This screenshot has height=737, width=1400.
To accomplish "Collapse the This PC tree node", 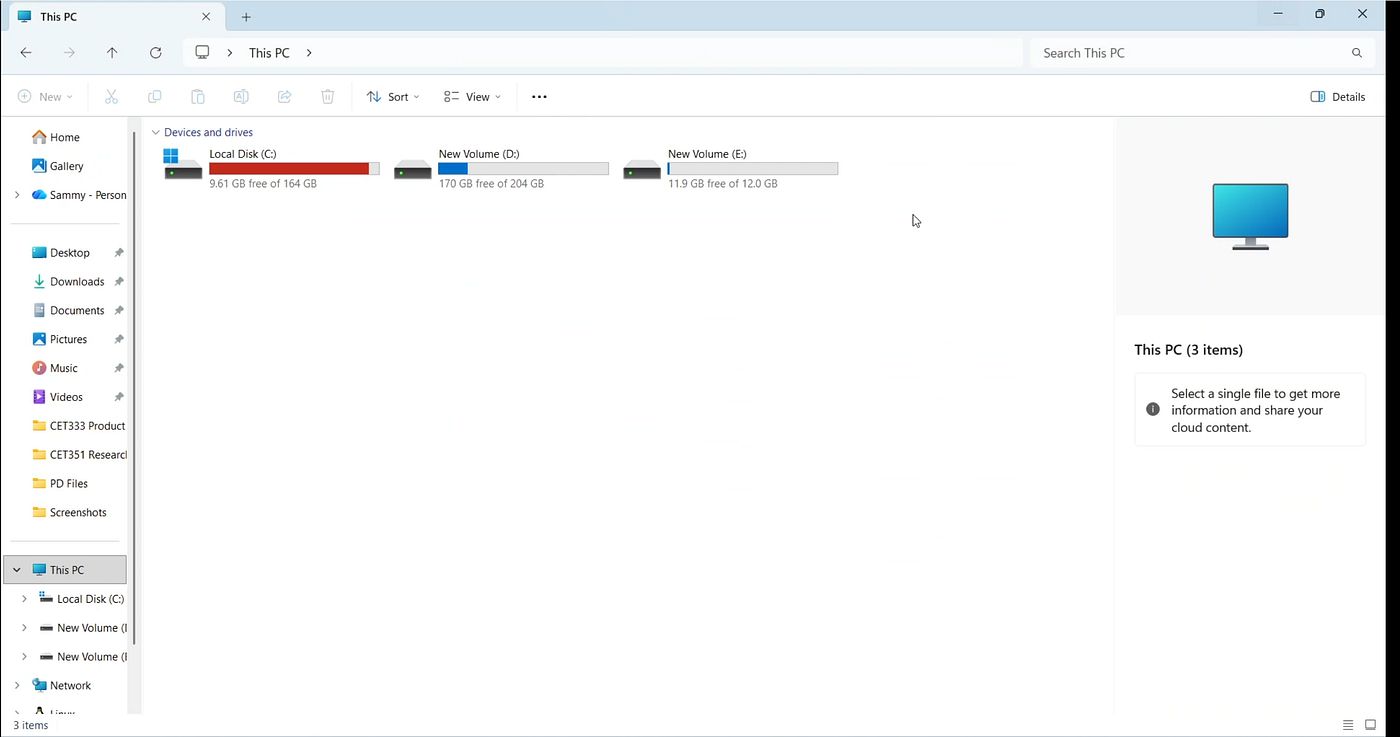I will (x=17, y=570).
